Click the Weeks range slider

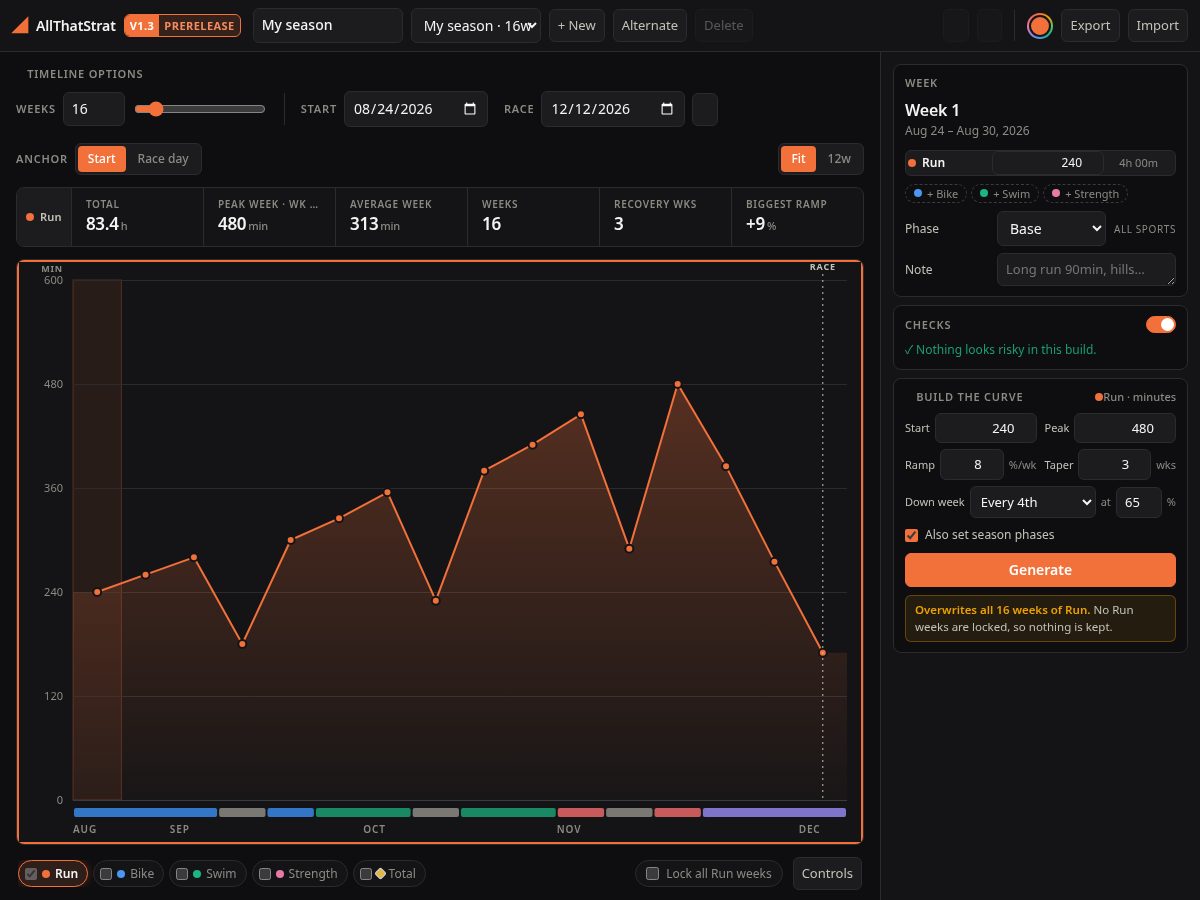tap(200, 109)
